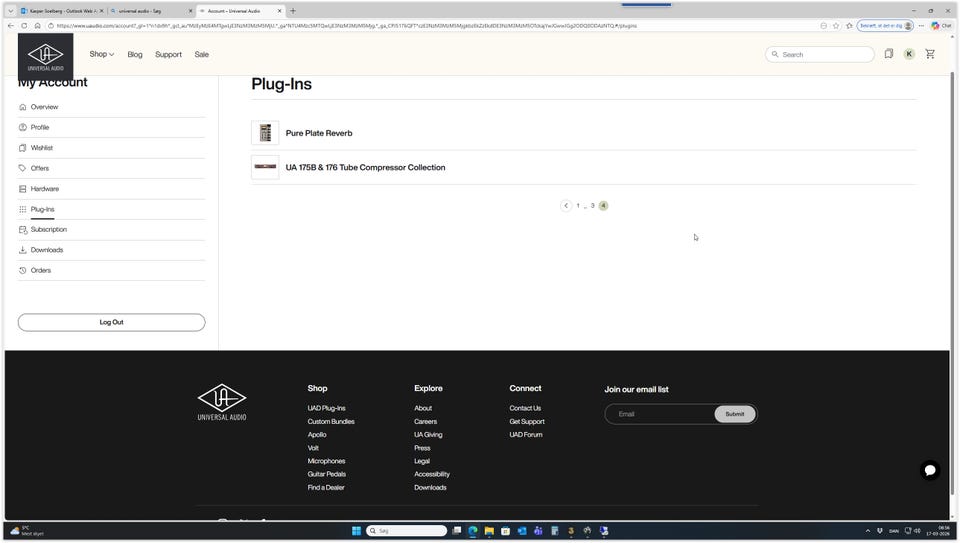Go to pagination page 1
Viewport: 960px width, 543px height.
tap(578, 206)
